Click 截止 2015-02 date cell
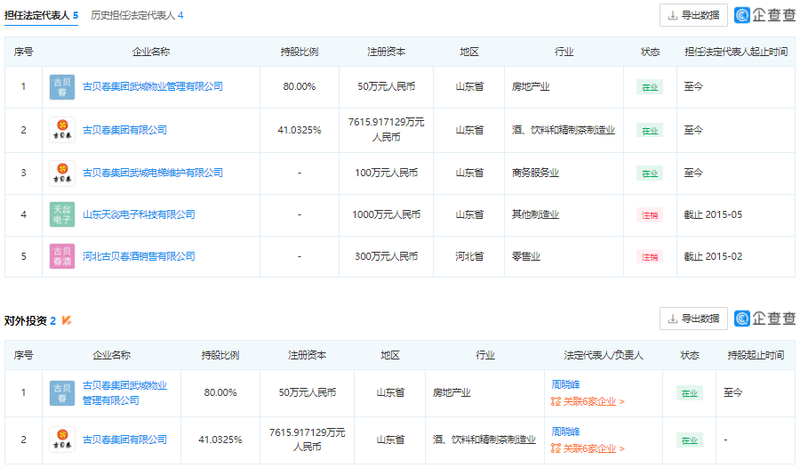Screen dimensions: 800x468 click(713, 257)
